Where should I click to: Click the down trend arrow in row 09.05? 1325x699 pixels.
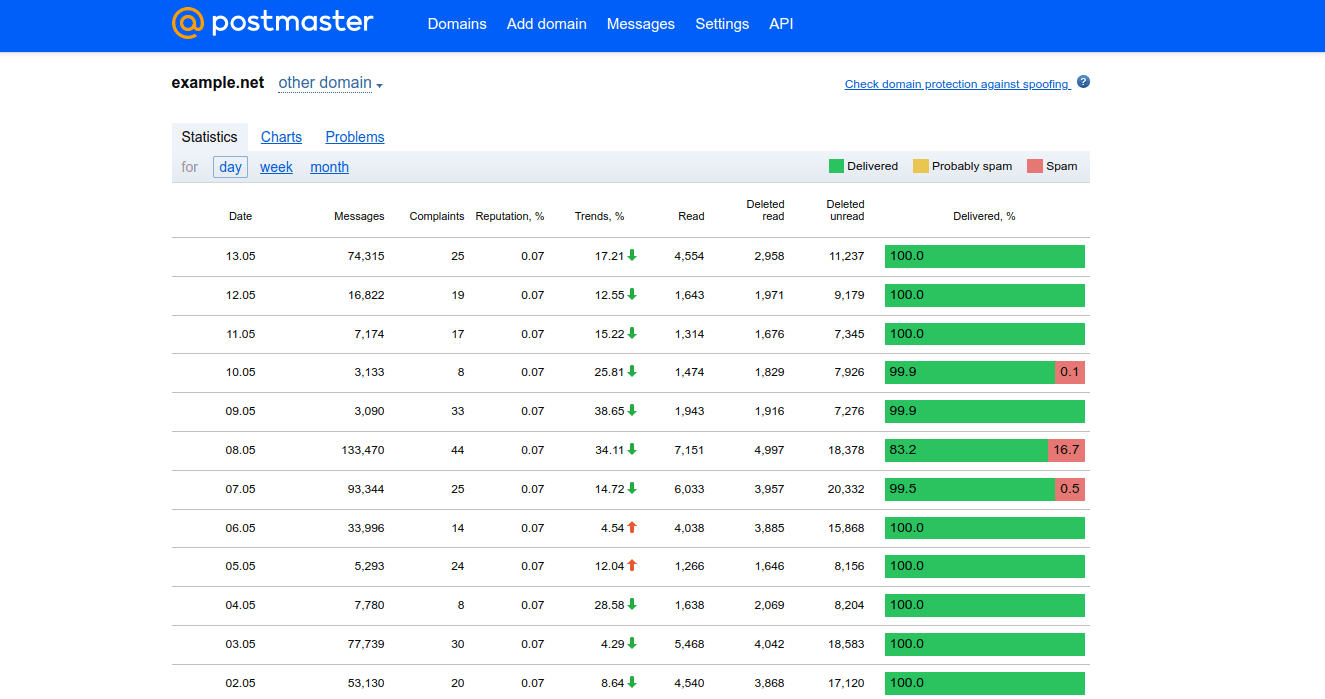tap(632, 410)
